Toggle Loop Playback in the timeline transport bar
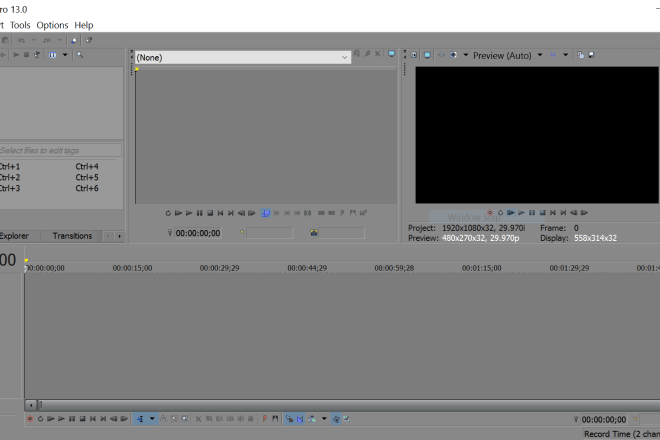Screen dimensions: 660x440 tap(40, 419)
